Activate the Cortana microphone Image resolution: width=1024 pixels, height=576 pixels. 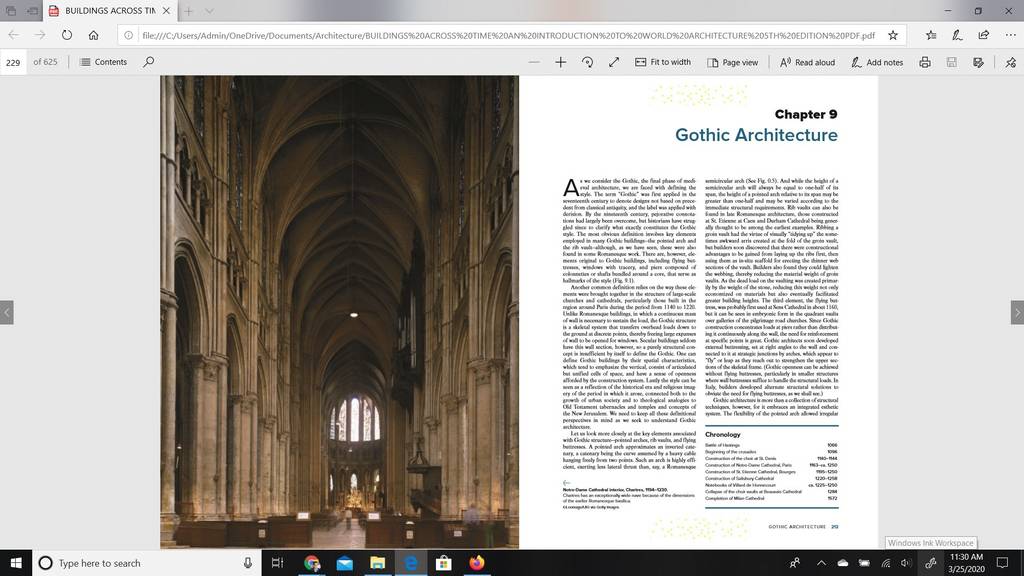248,563
